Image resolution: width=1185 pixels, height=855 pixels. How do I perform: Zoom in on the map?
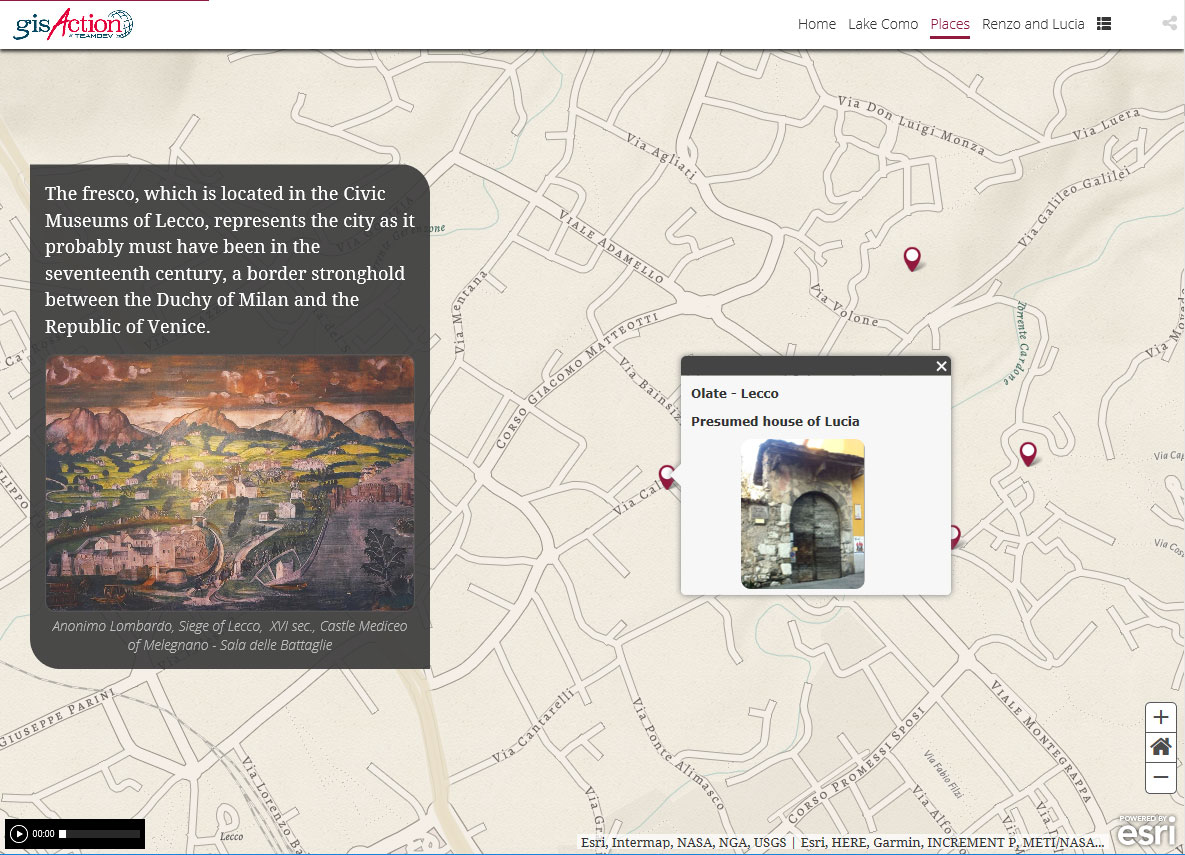pyautogui.click(x=1161, y=717)
